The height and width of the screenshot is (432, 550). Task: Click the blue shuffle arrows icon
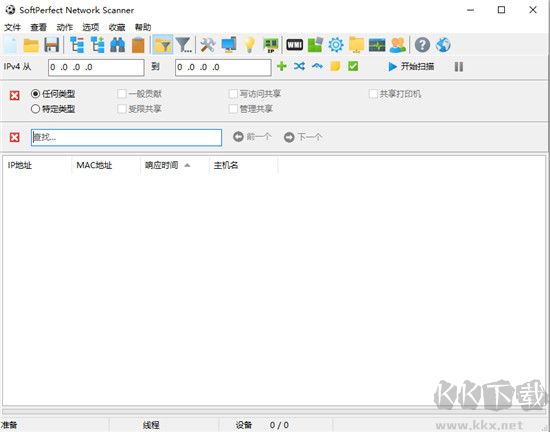click(299, 66)
